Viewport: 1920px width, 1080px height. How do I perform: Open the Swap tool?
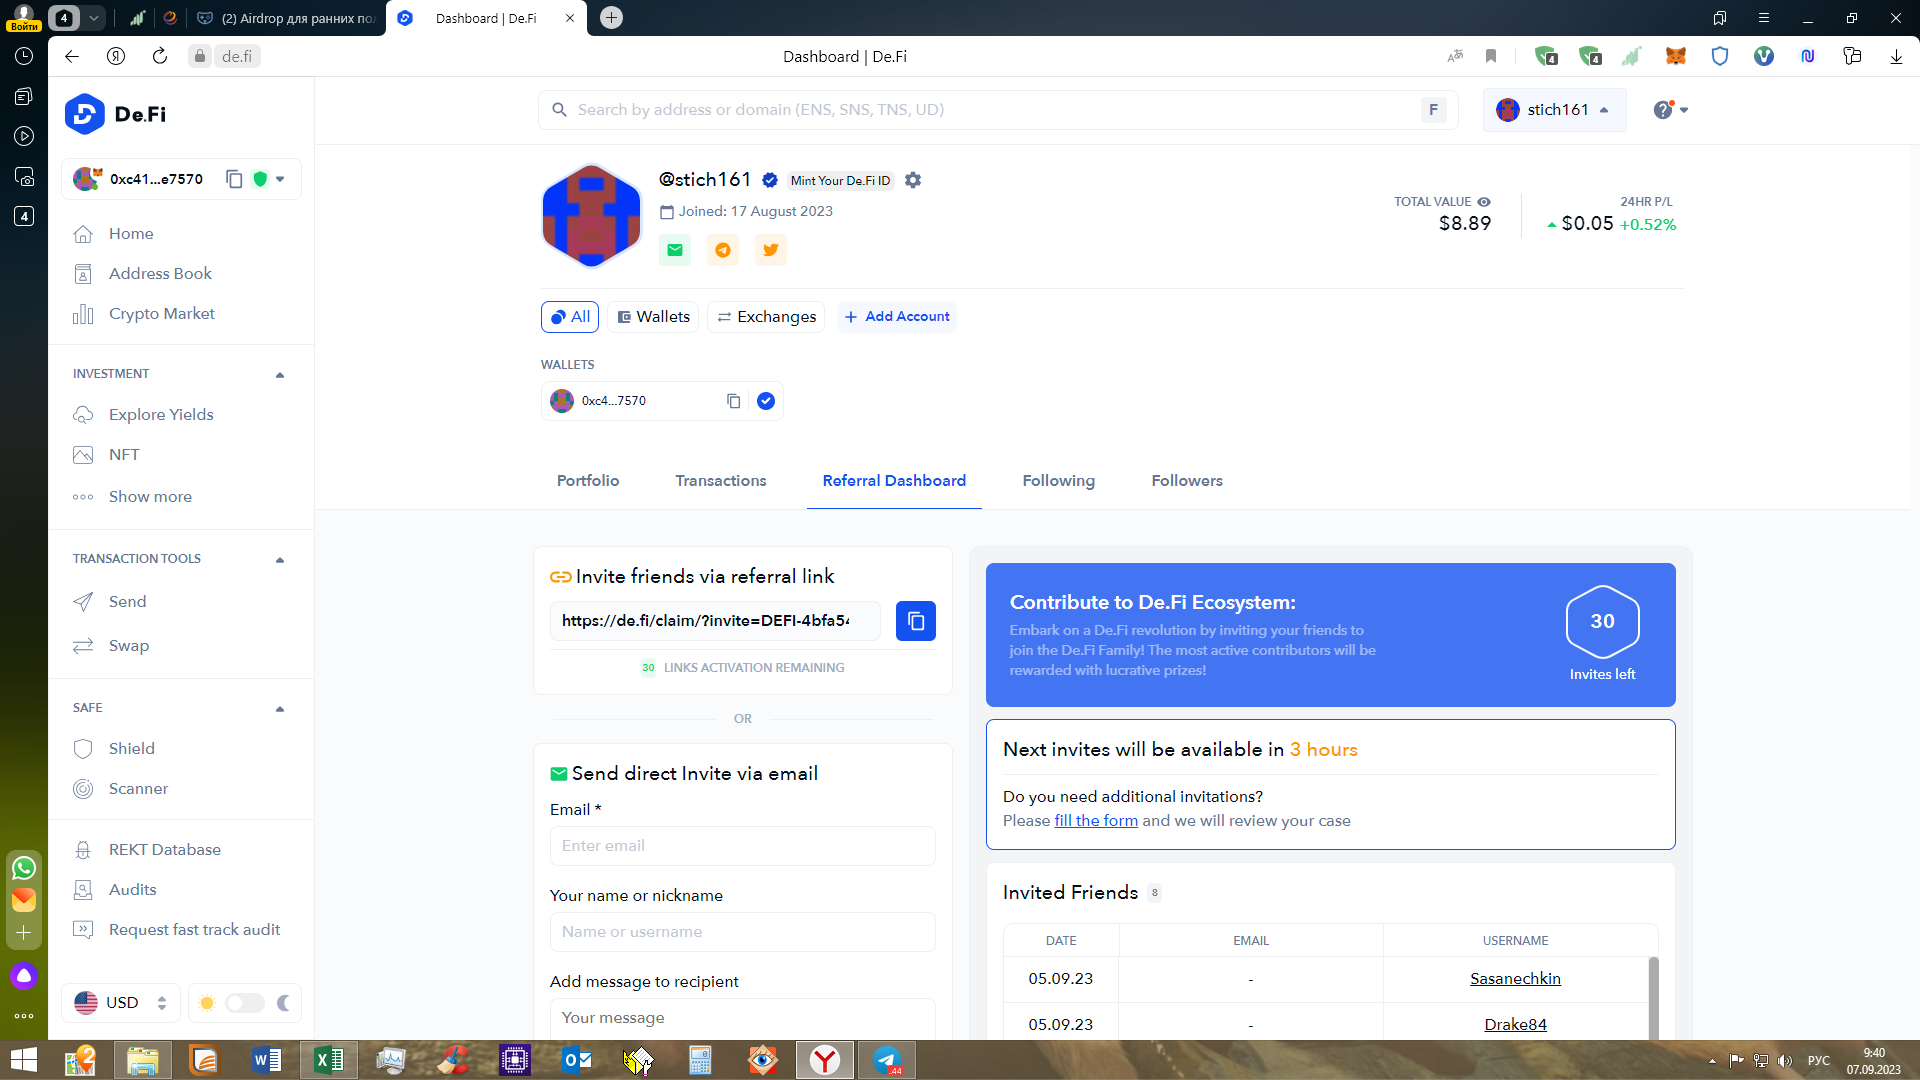point(129,646)
